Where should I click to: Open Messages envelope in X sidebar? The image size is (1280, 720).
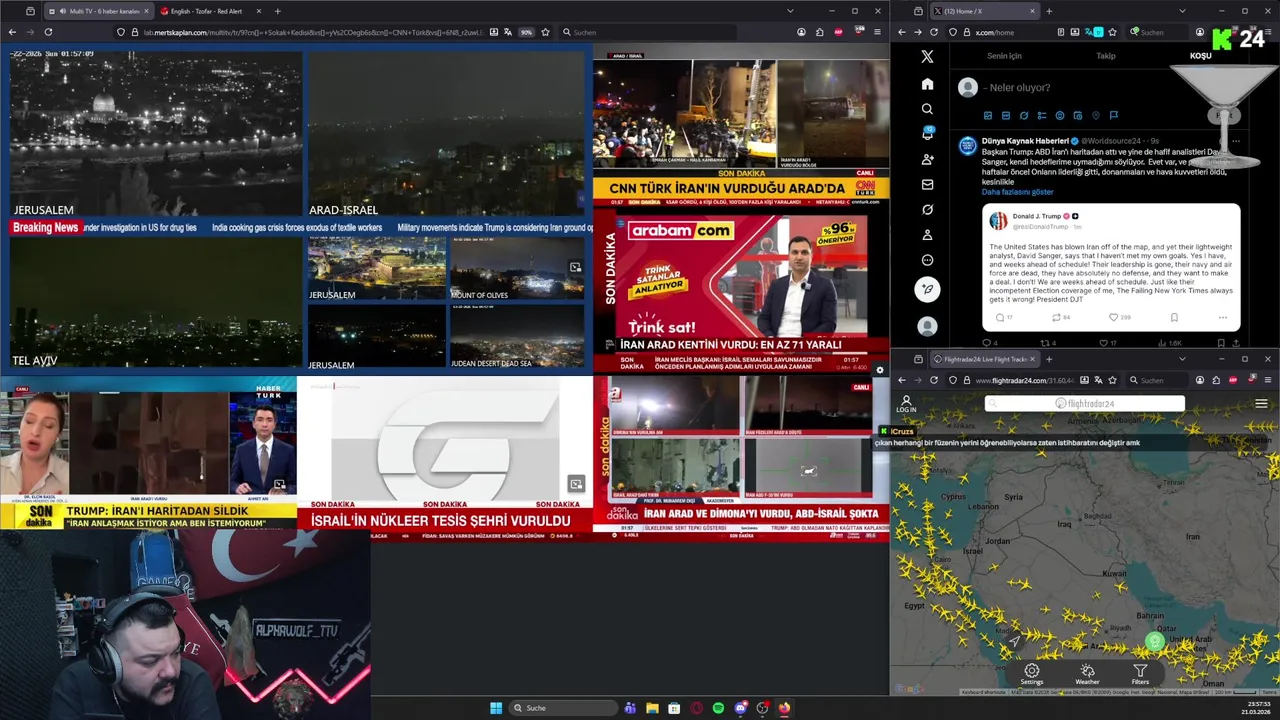927,185
